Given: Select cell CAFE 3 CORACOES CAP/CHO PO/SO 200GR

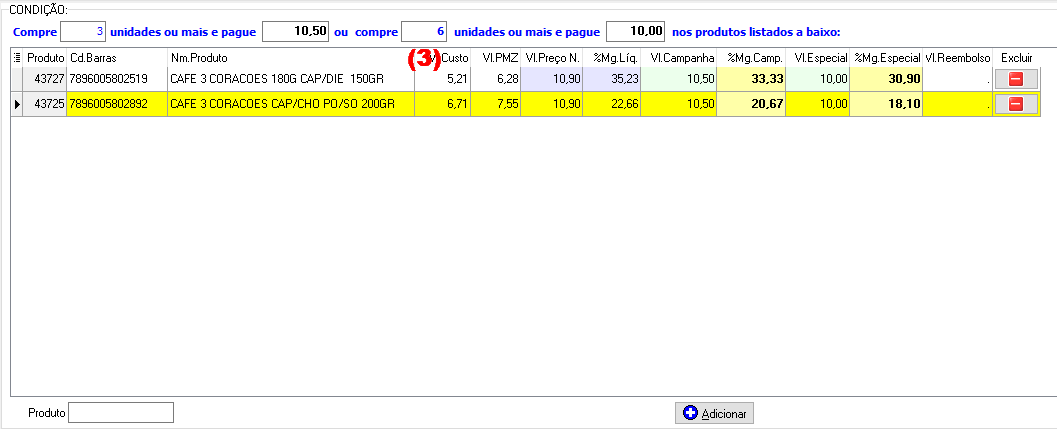Looking at the screenshot, I should [291, 104].
